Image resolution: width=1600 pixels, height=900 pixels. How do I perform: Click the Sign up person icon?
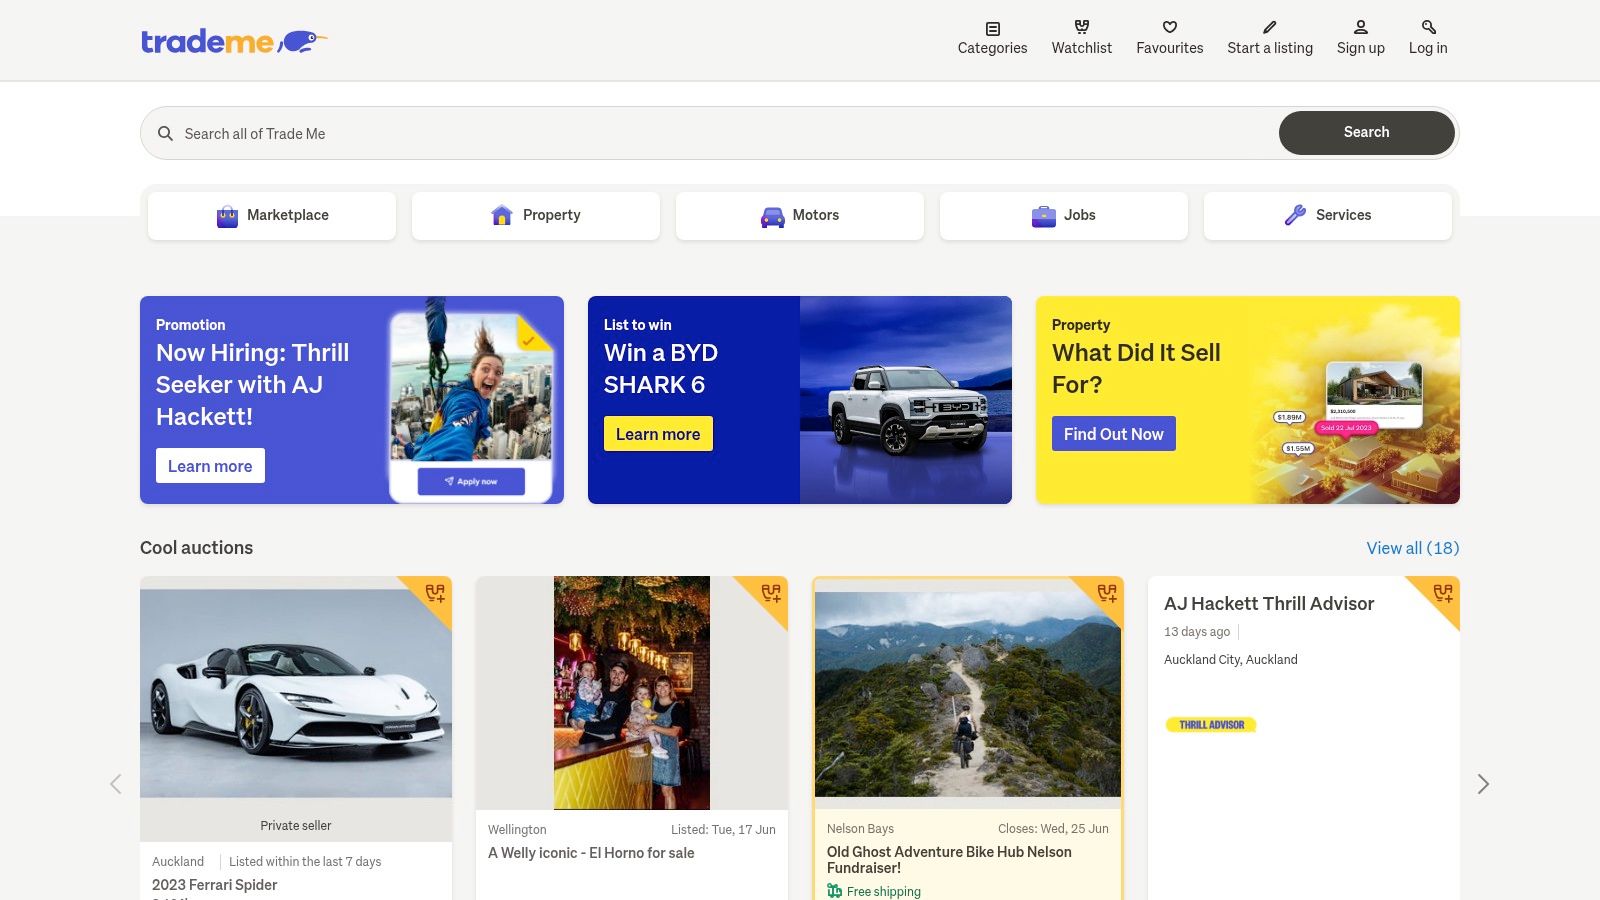(1360, 27)
